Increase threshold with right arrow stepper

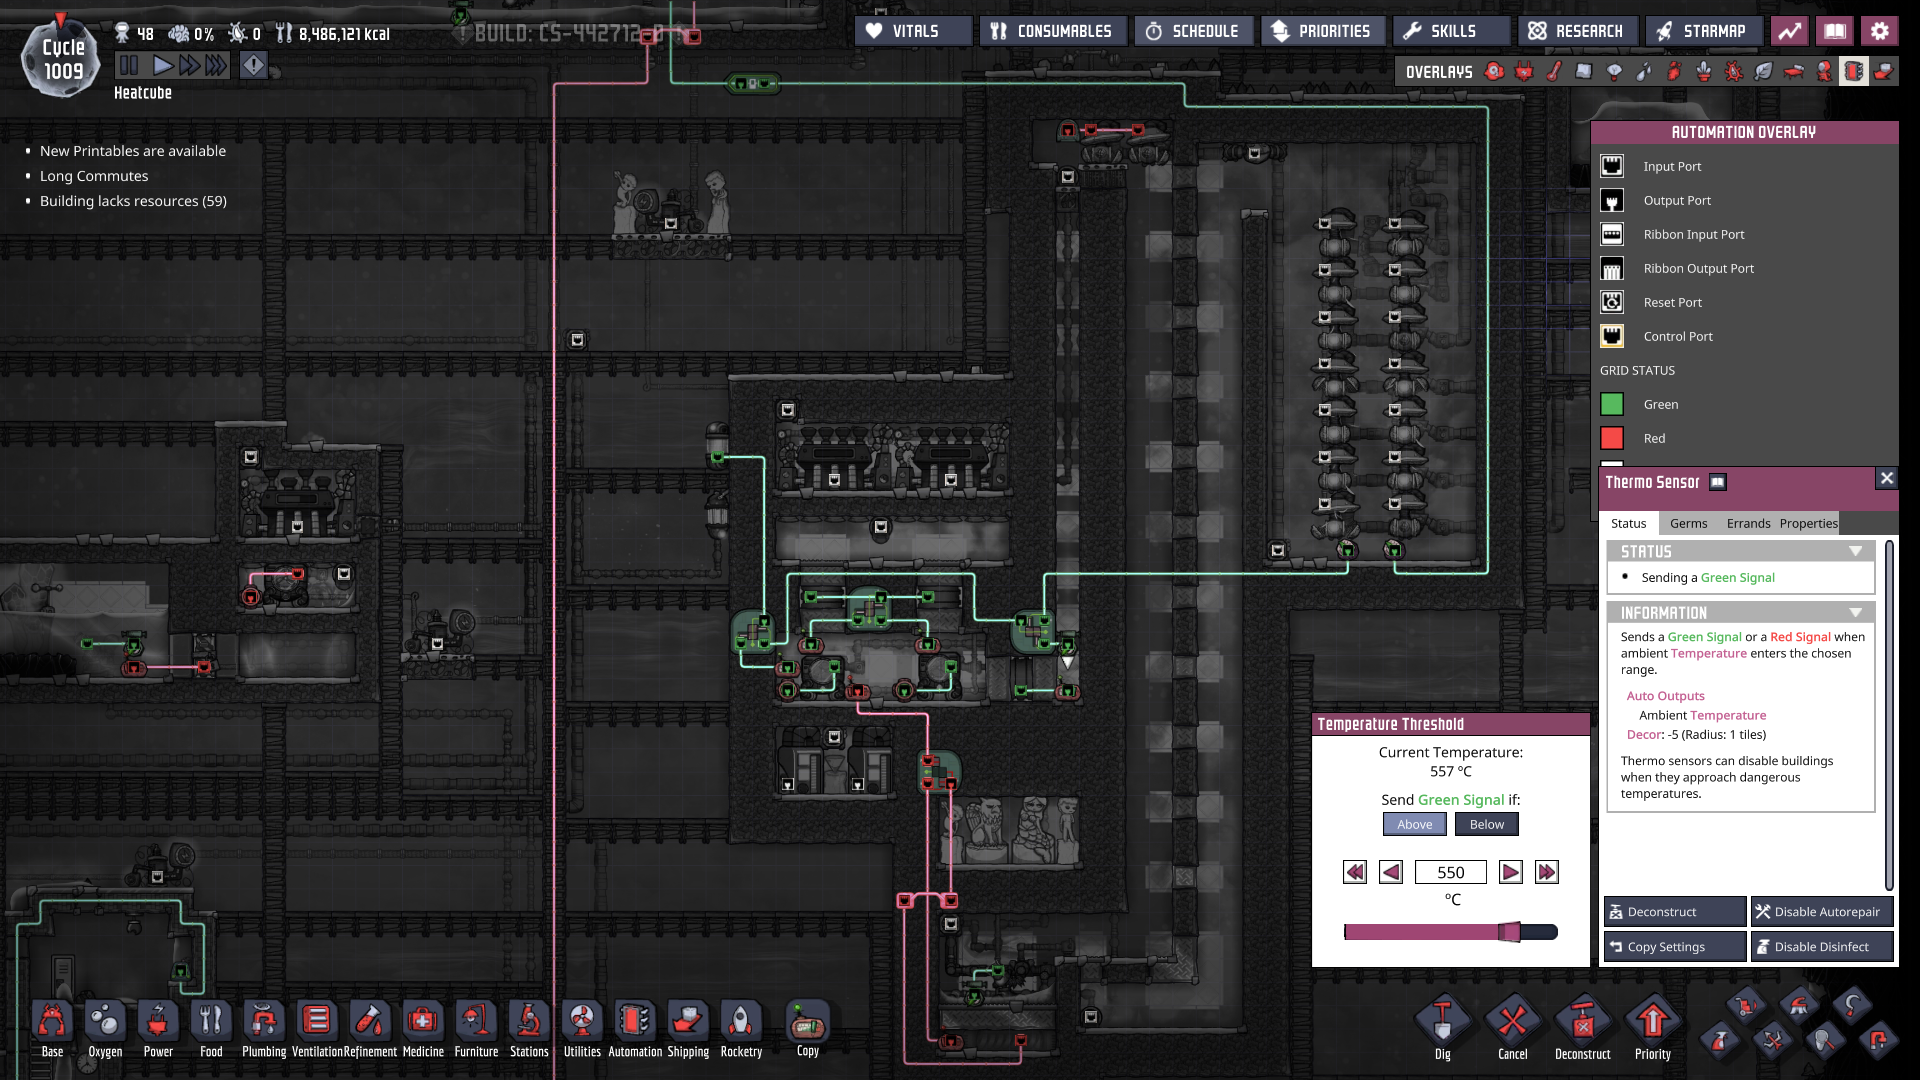click(1510, 872)
